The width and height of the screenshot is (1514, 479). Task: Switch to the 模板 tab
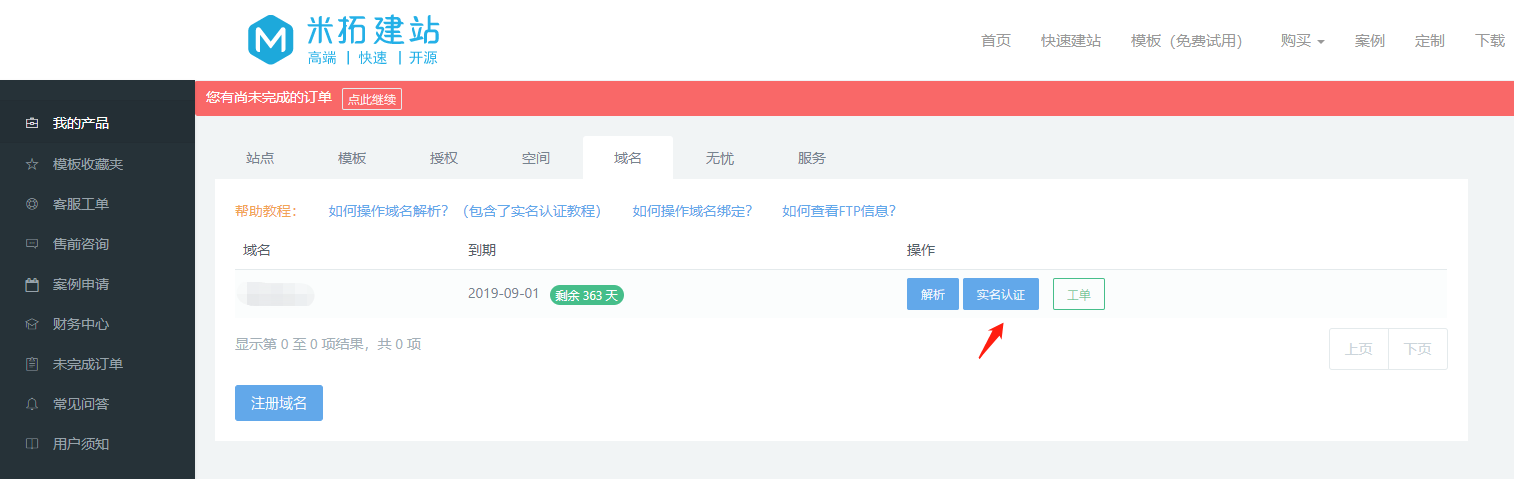pos(352,158)
